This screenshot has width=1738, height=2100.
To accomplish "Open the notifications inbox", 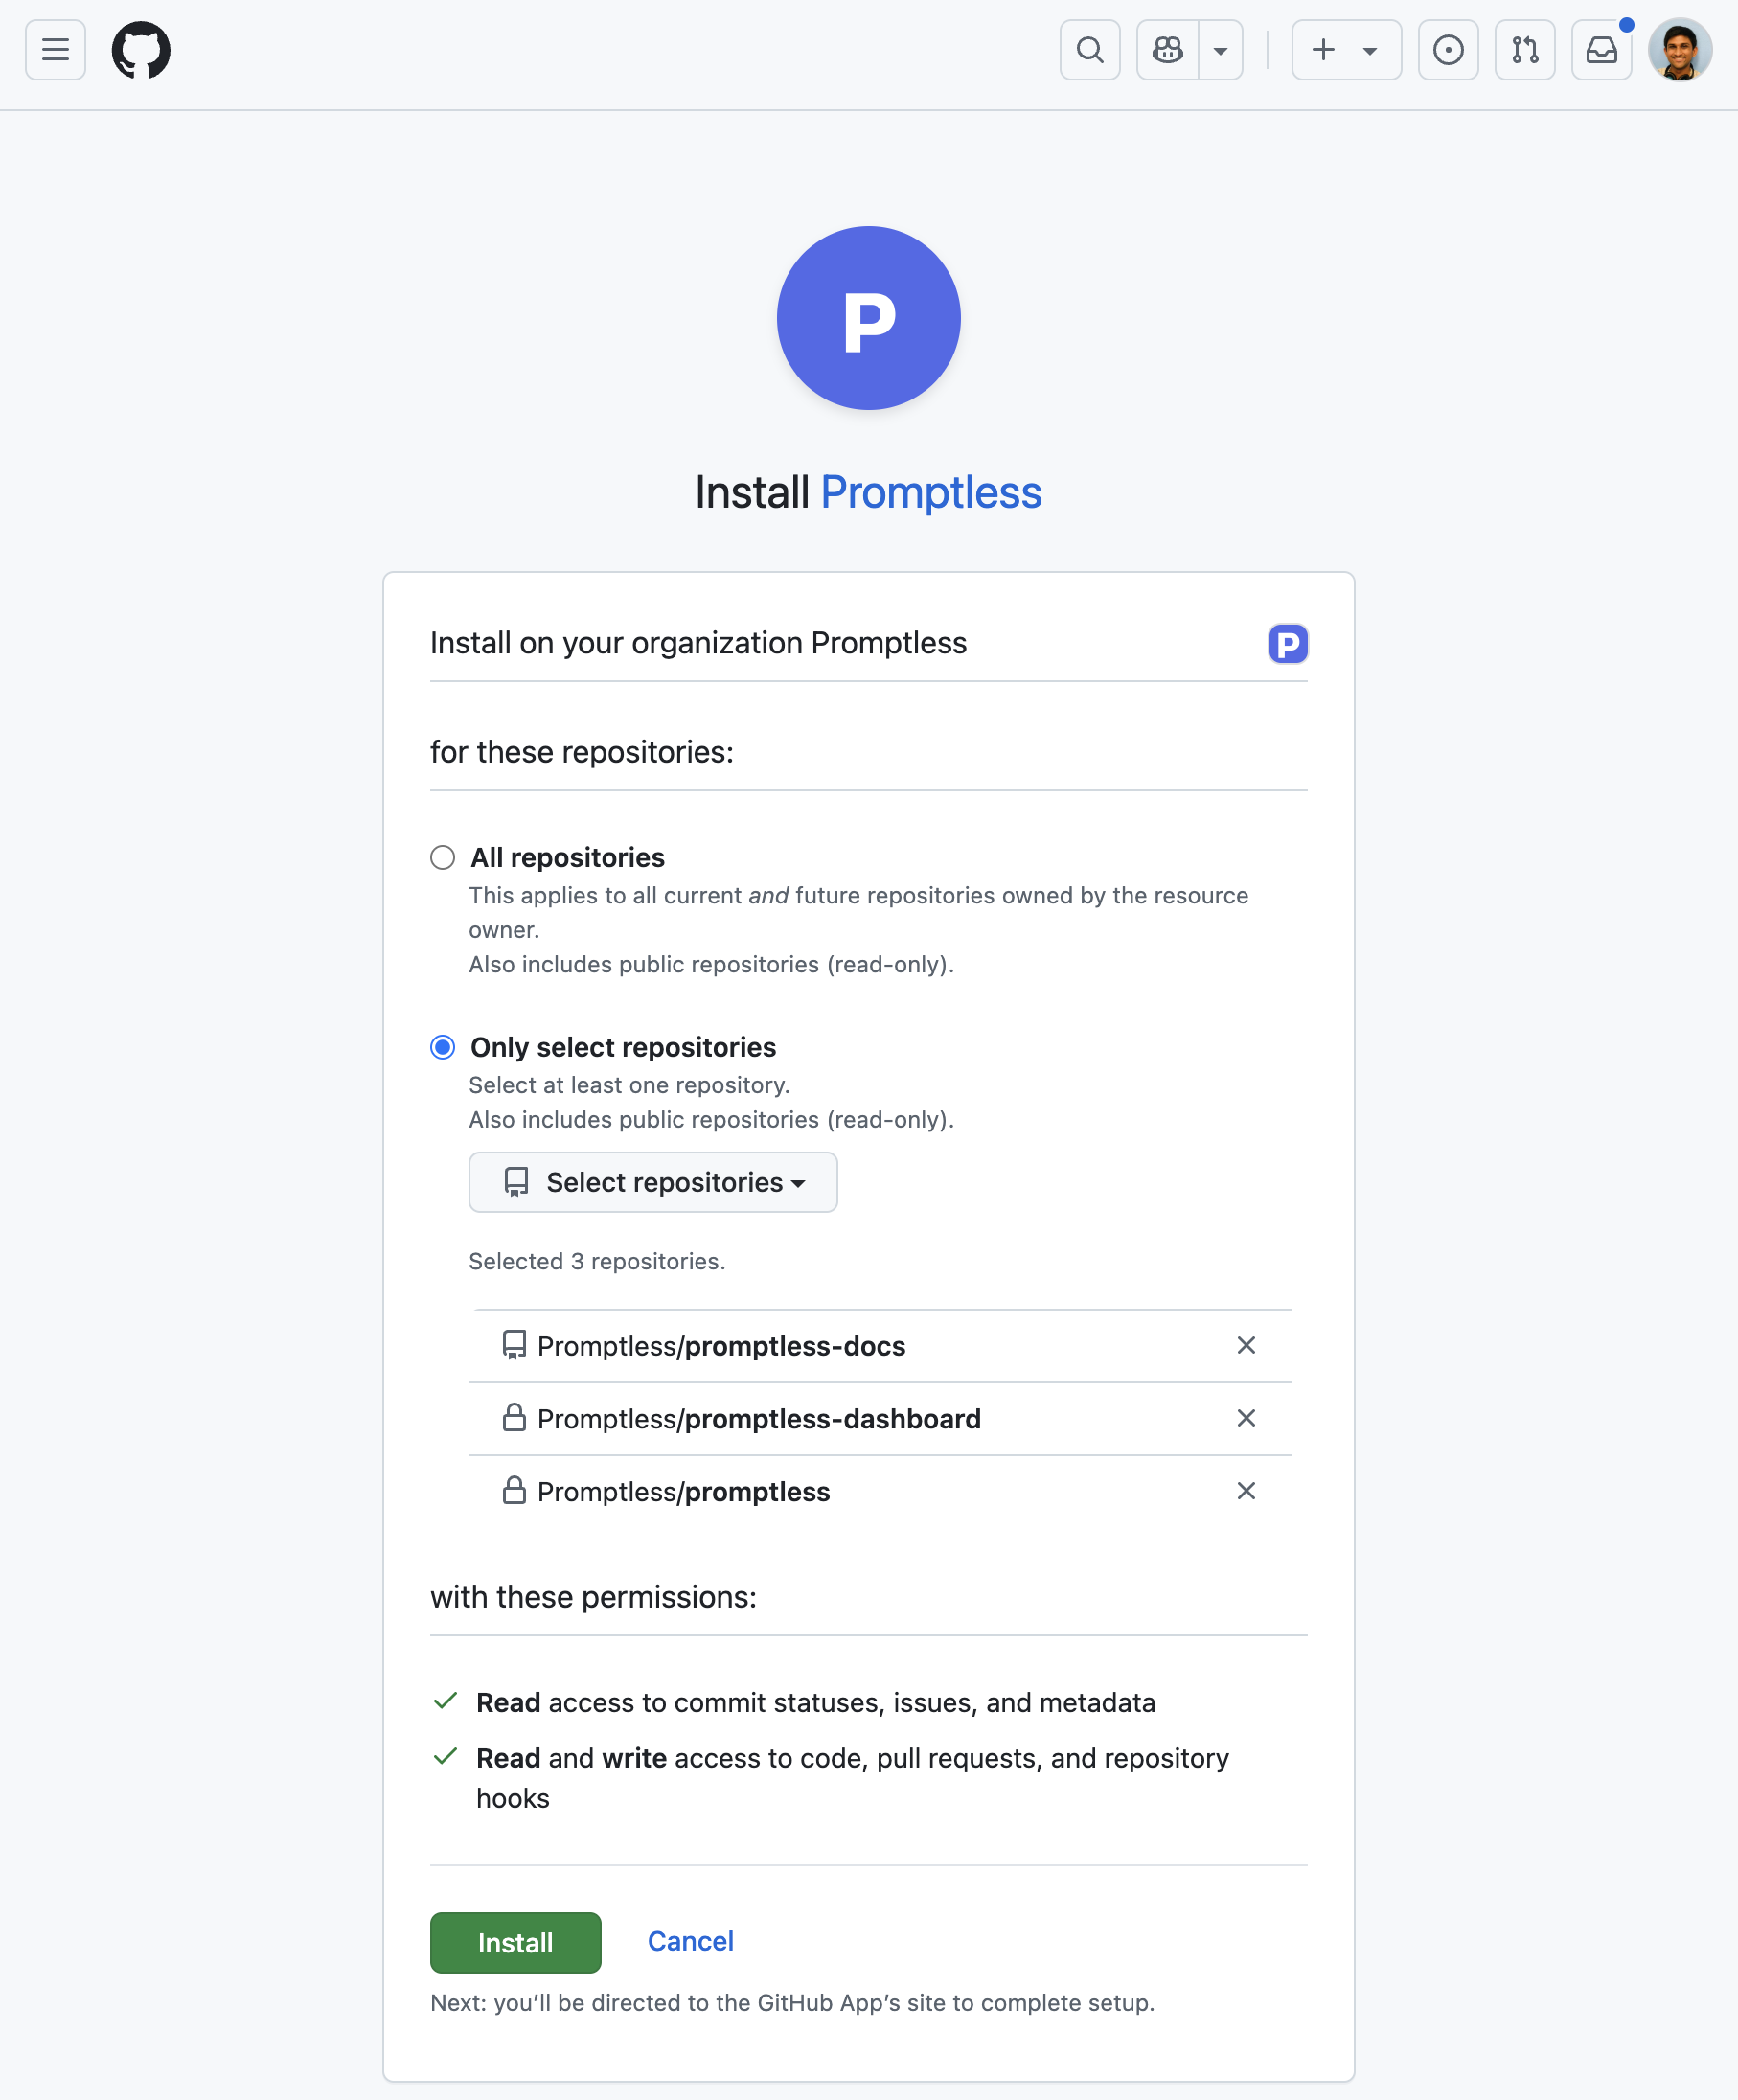I will (x=1601, y=50).
